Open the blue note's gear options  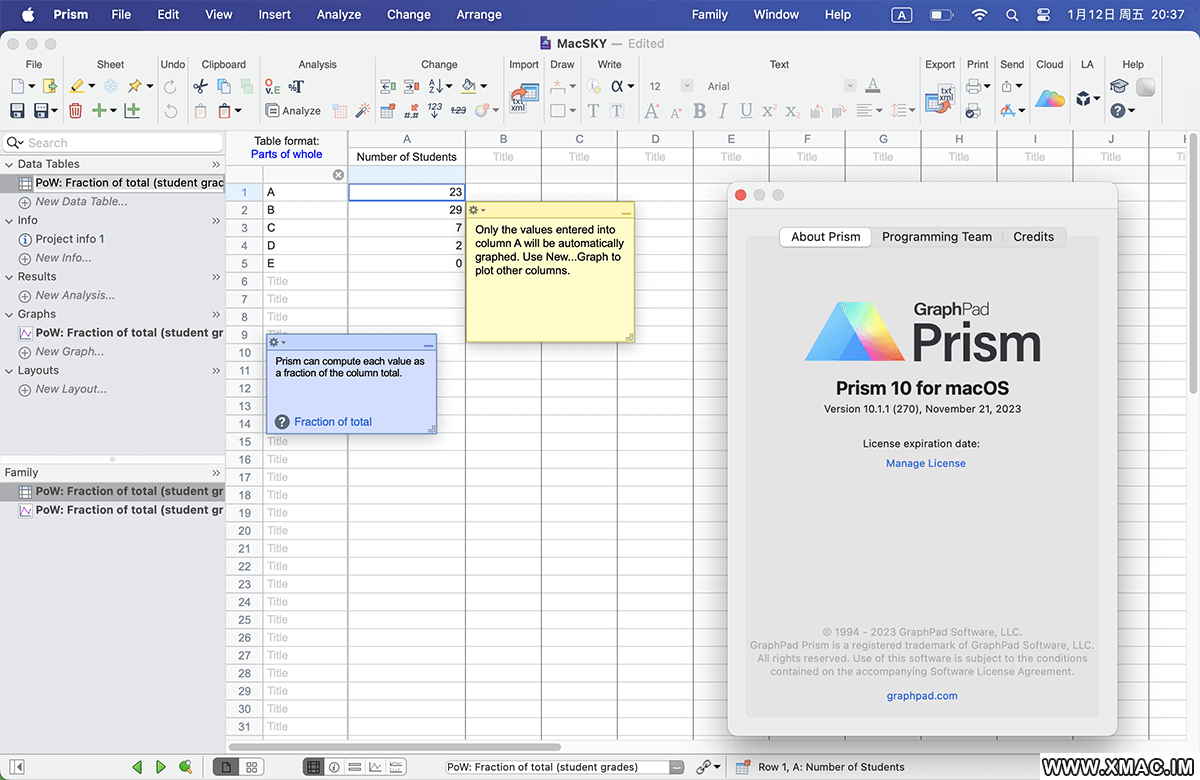(277, 342)
